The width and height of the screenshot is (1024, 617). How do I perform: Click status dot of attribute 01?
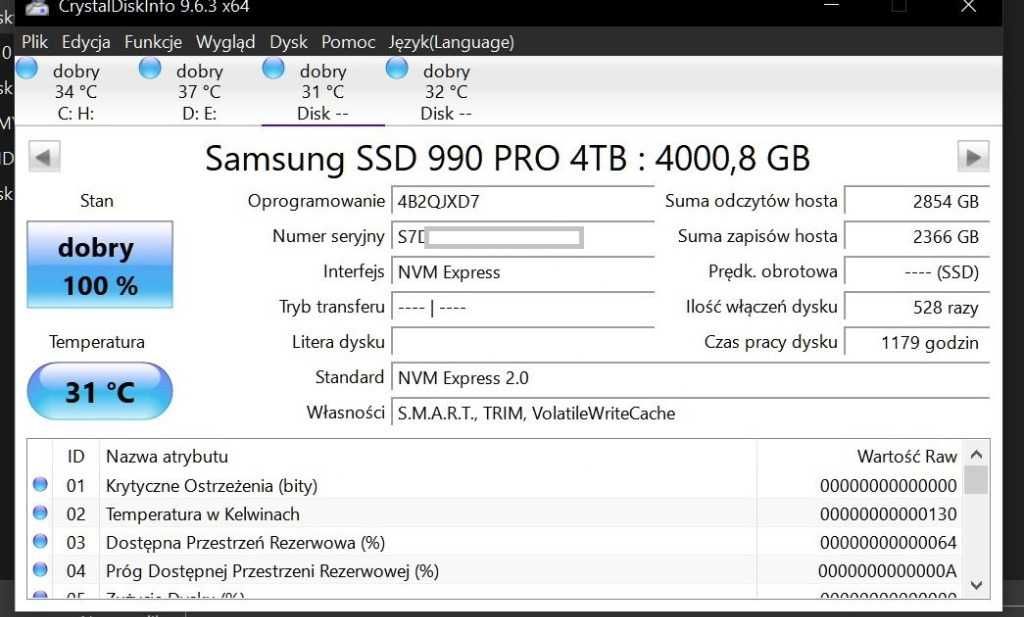coord(40,484)
